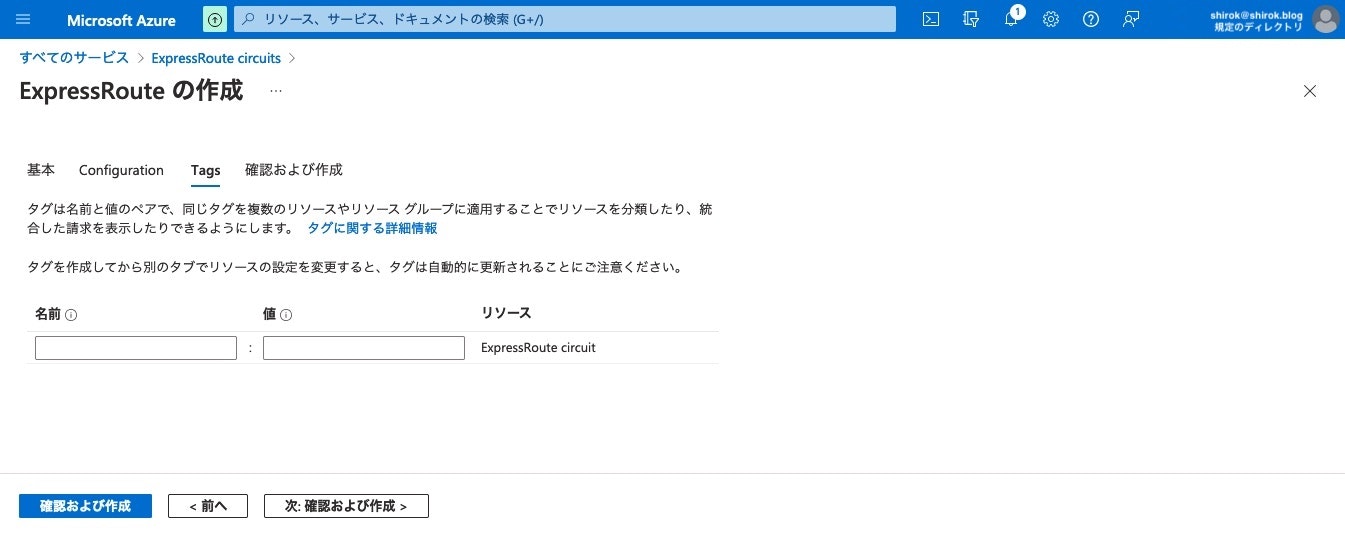Go to すべてのサービス breadcrumb
This screenshot has height=536, width=1345.
(x=74, y=58)
